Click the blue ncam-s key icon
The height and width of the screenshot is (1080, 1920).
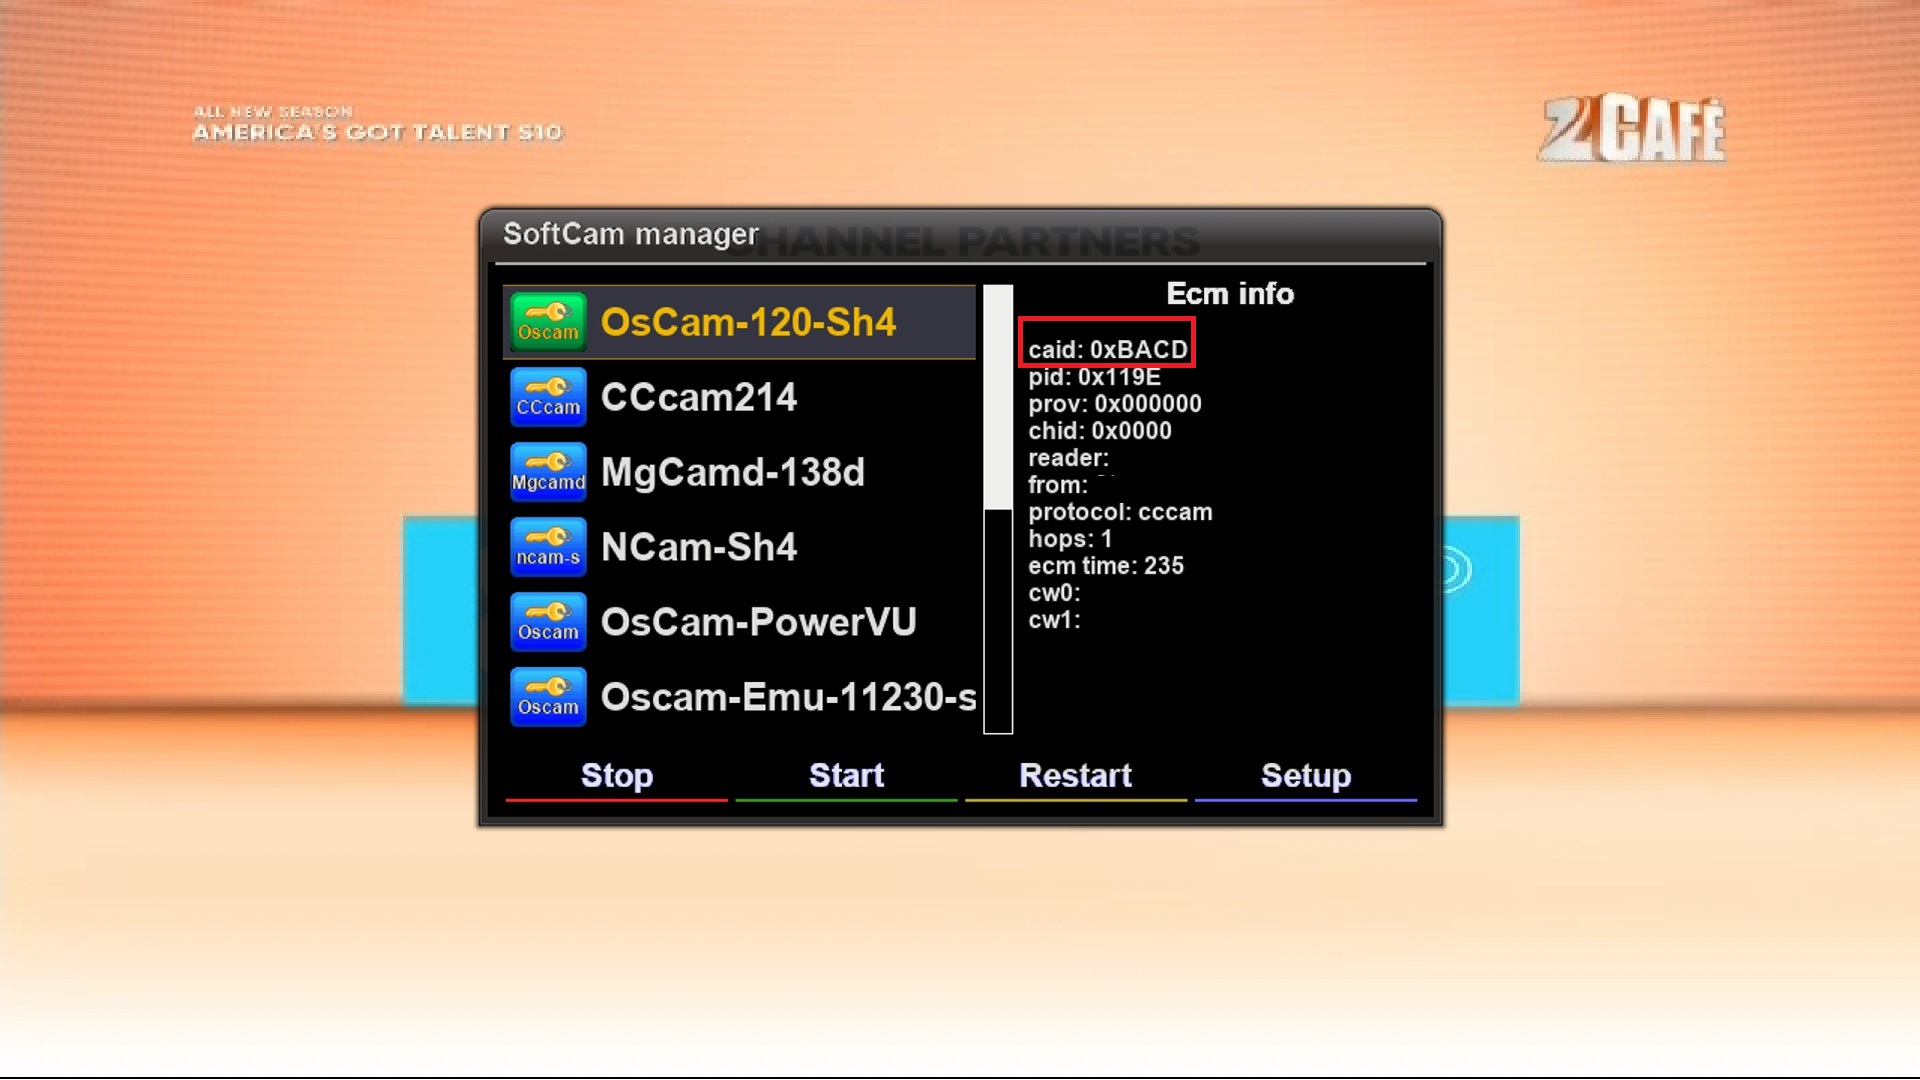click(x=548, y=547)
